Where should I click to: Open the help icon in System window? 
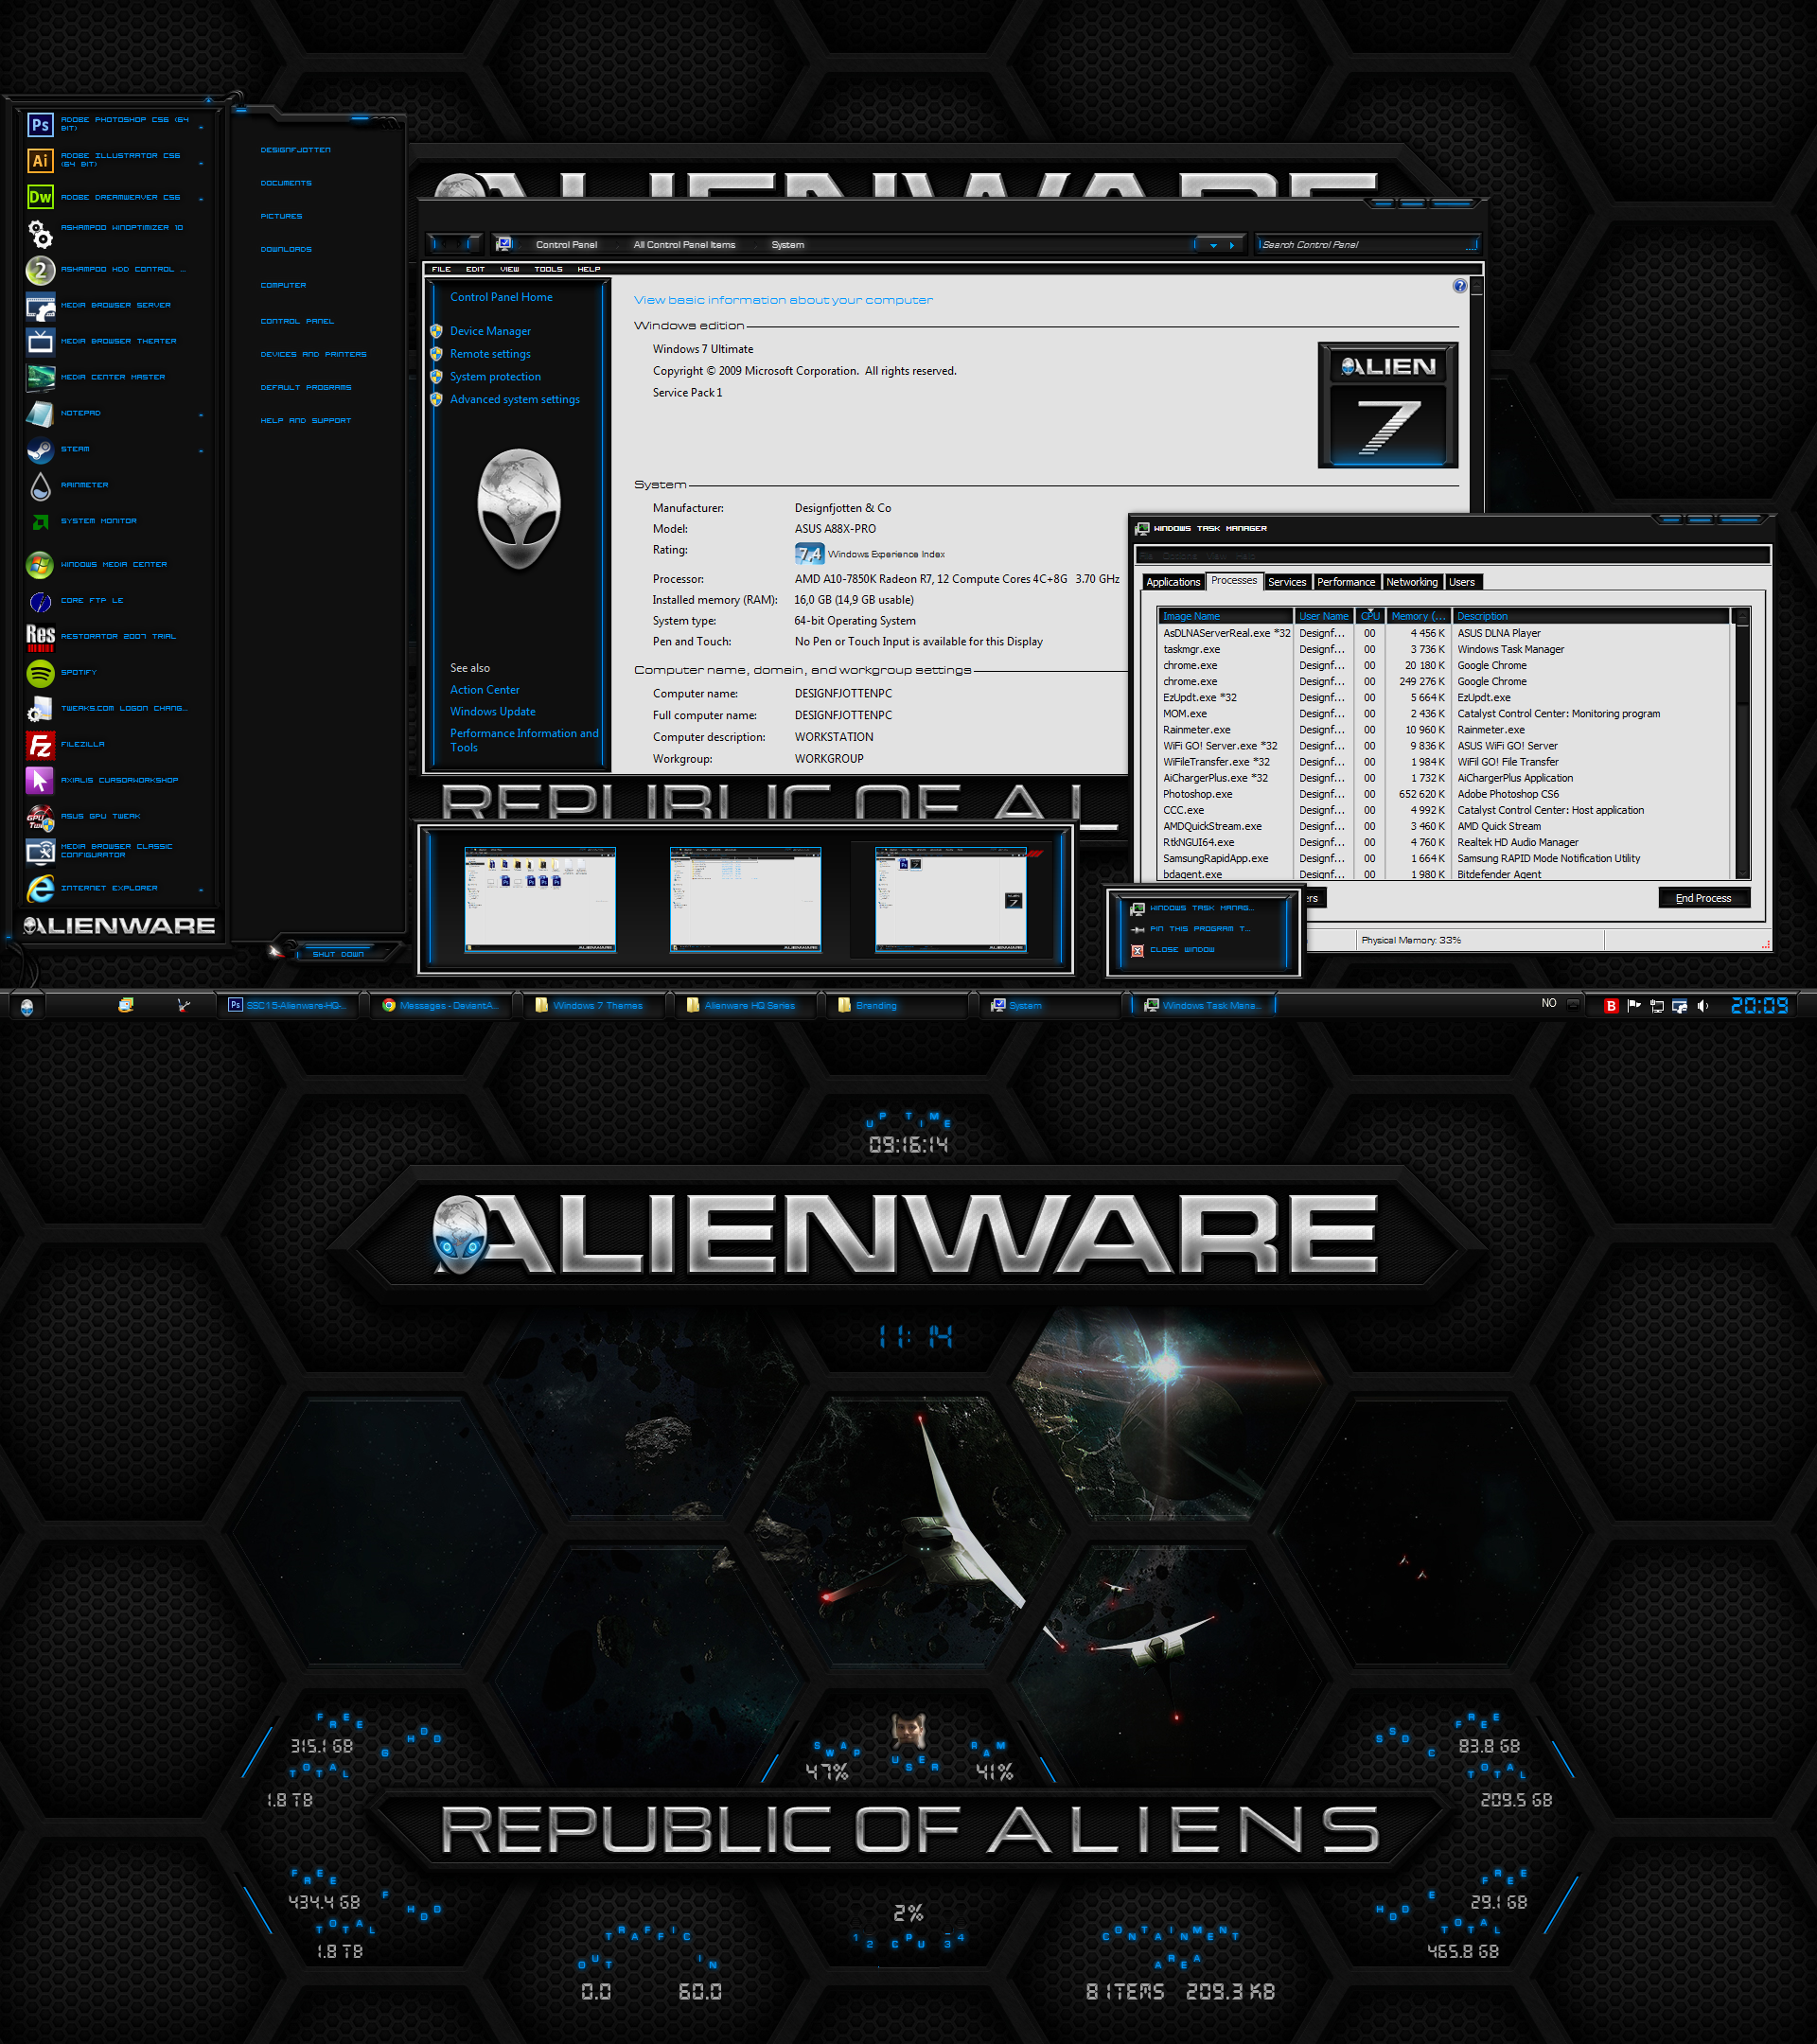[x=1459, y=286]
